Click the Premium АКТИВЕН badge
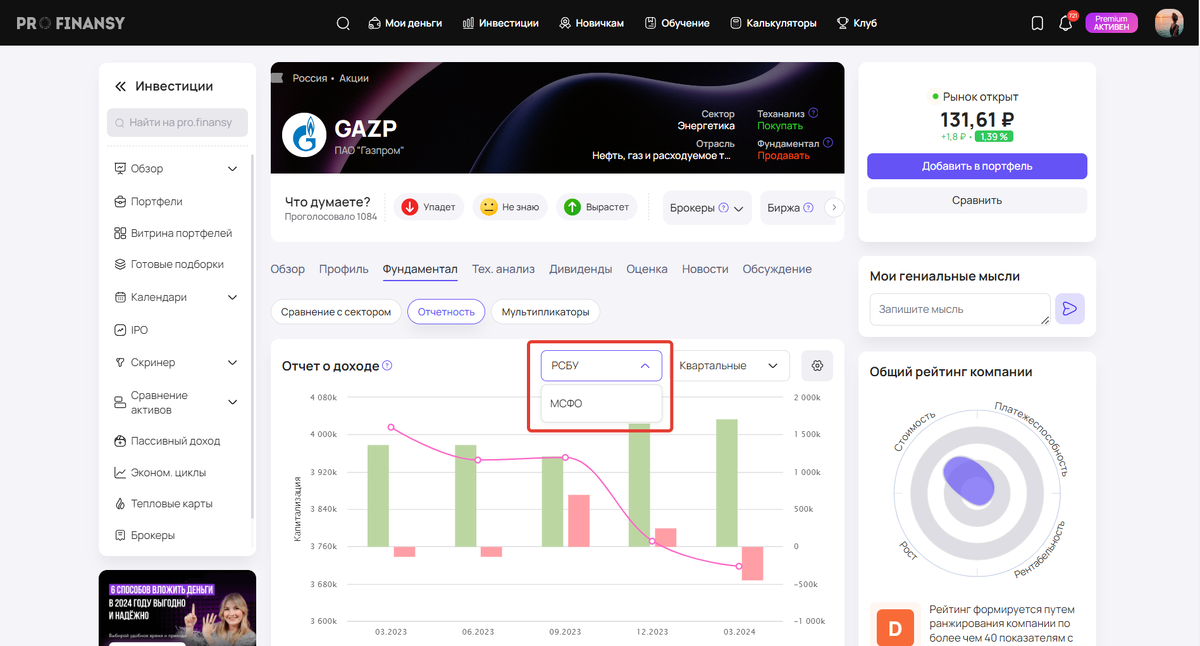1200x646 pixels. pyautogui.click(x=1111, y=23)
